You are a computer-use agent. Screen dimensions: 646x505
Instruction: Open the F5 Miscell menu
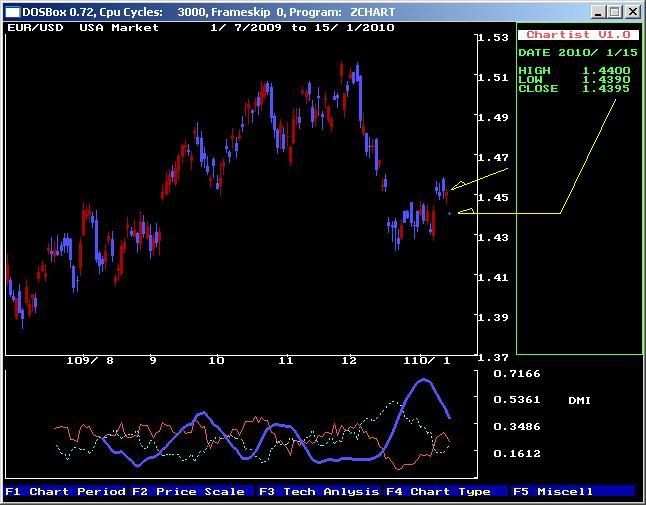(573, 491)
